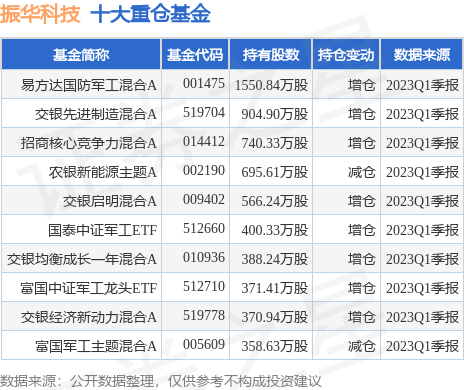Click fund code 009402
The image size is (464, 390).
pyautogui.click(x=204, y=199)
